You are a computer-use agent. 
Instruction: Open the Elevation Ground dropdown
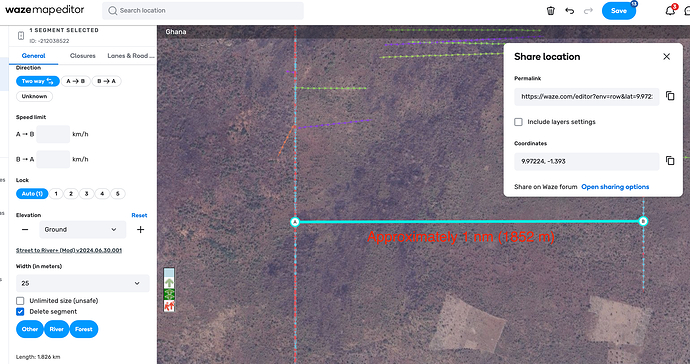(82, 229)
